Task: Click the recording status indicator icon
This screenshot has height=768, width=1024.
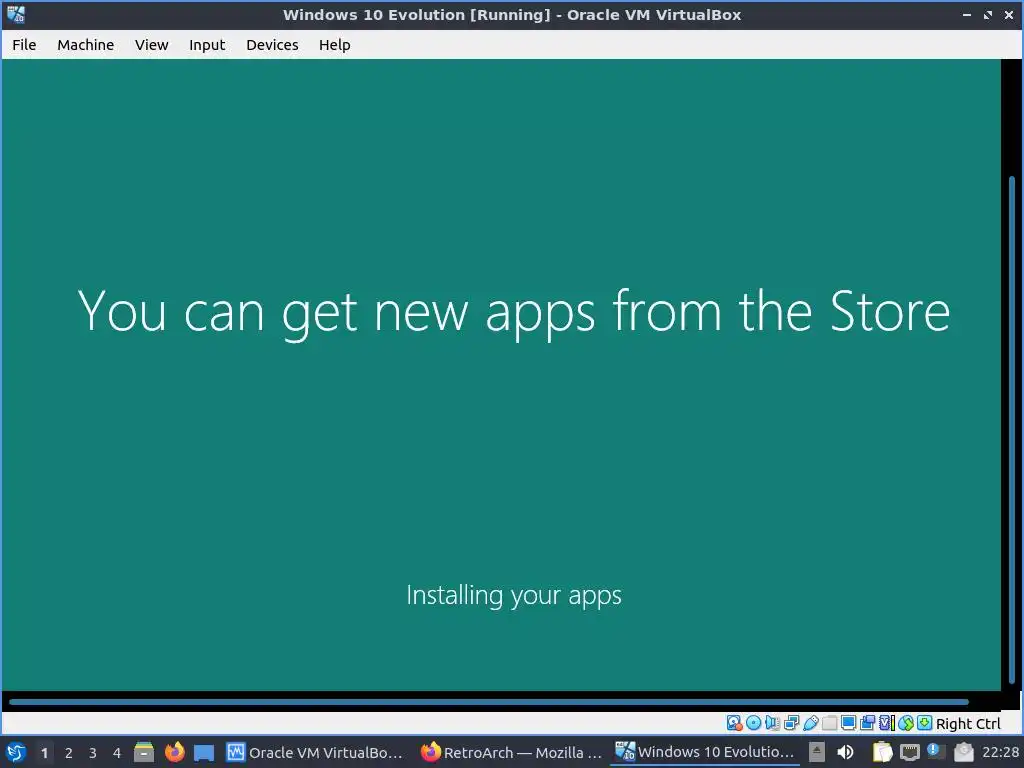Action: (867, 723)
